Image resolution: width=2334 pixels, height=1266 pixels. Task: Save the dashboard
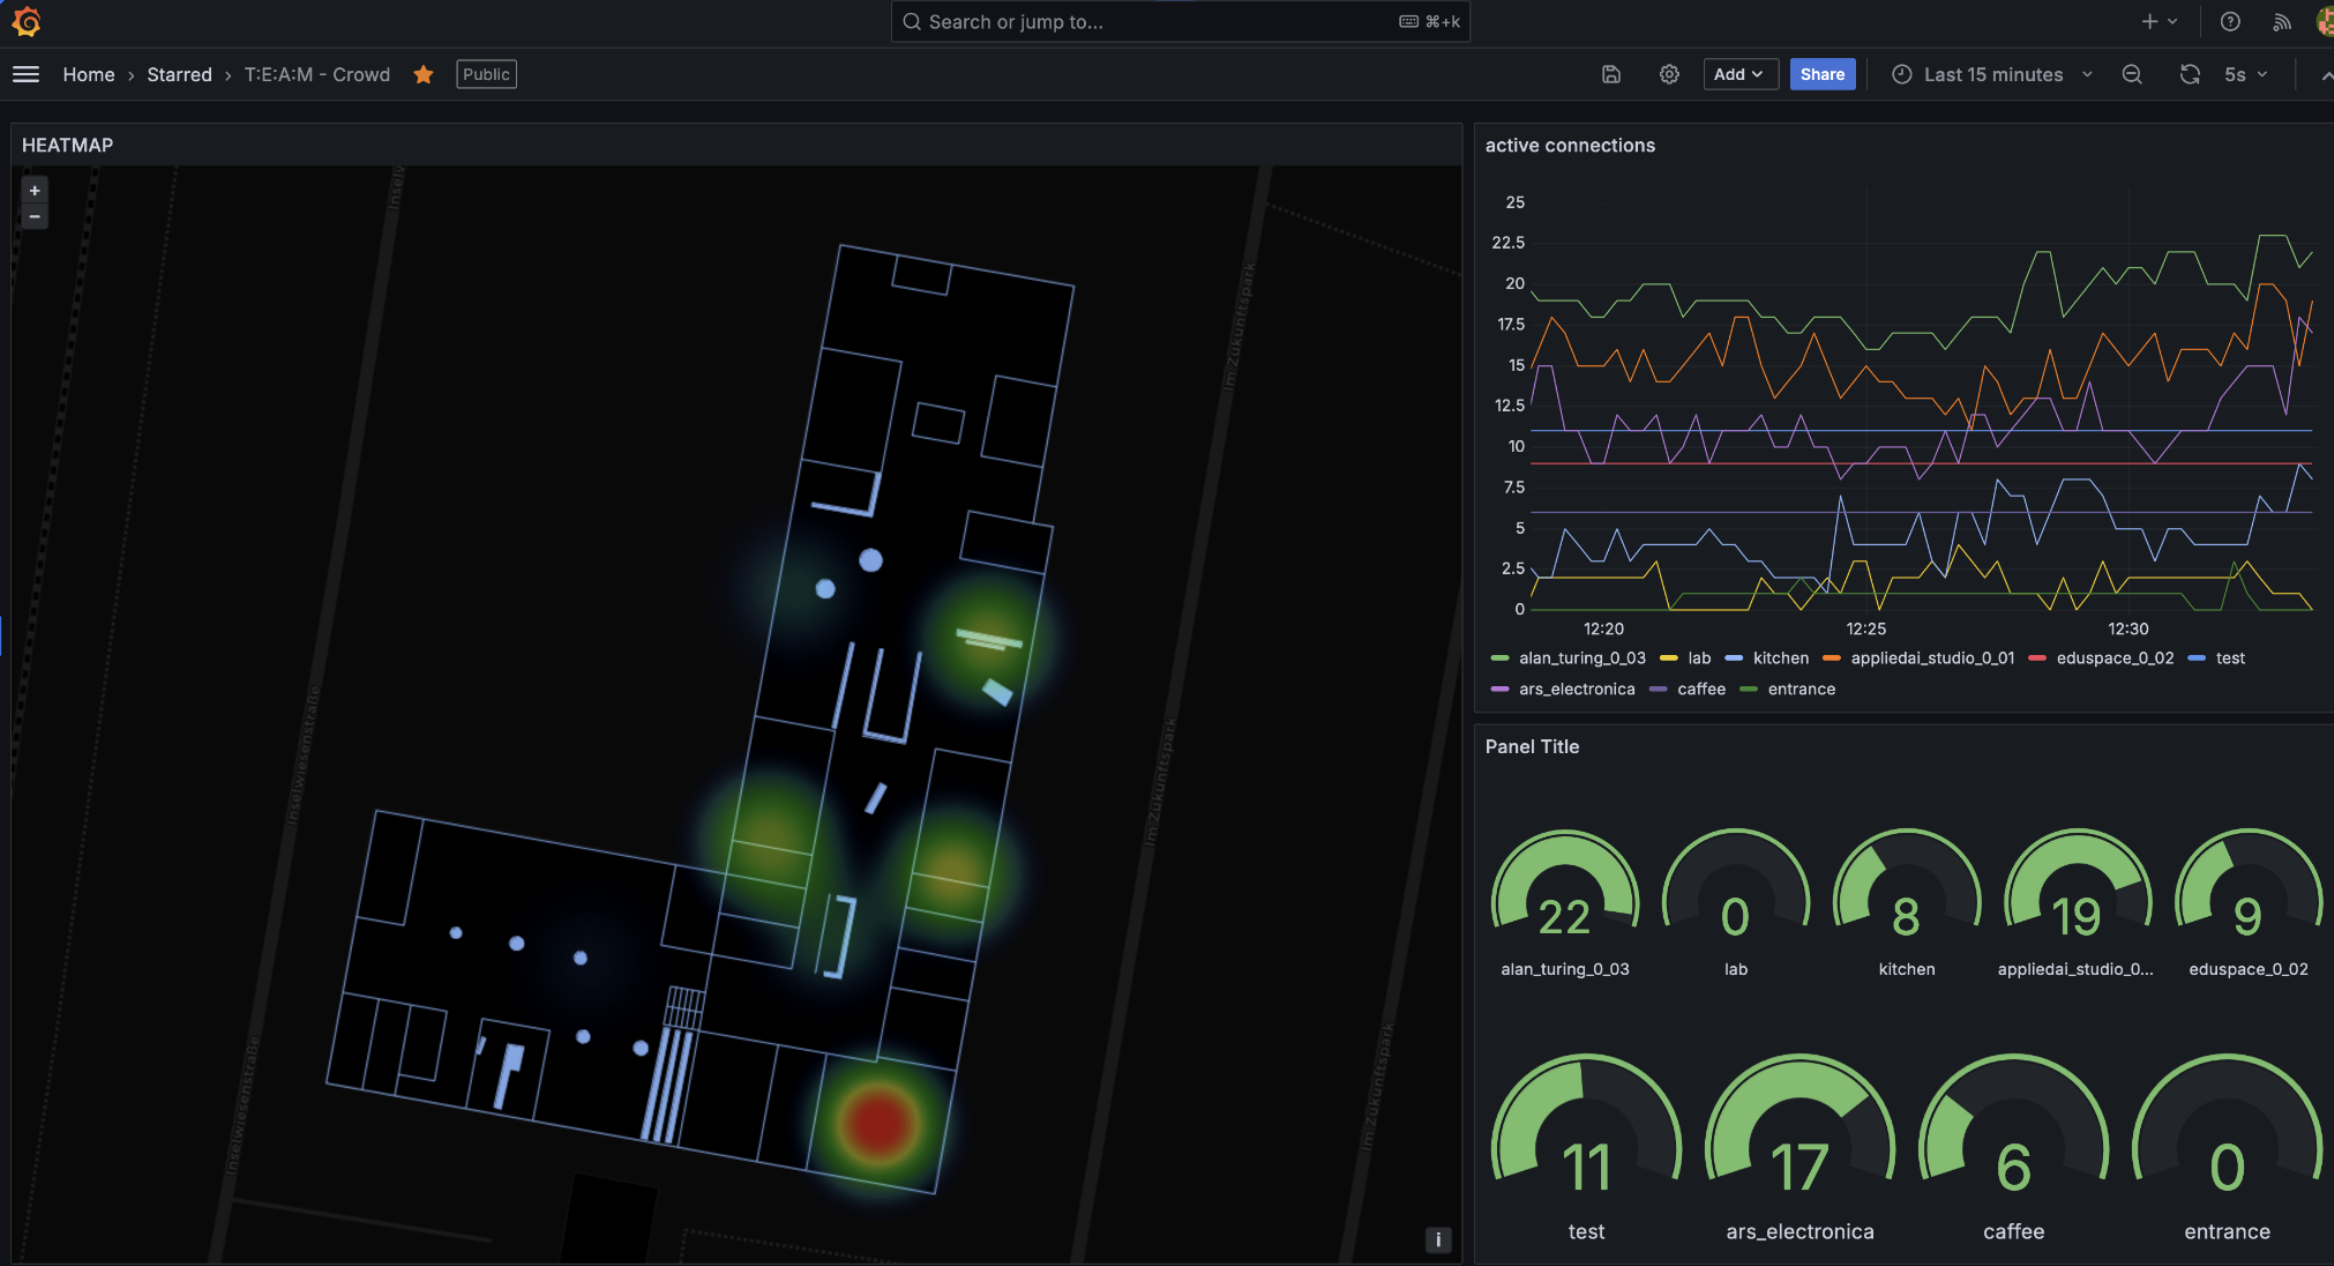1610,73
